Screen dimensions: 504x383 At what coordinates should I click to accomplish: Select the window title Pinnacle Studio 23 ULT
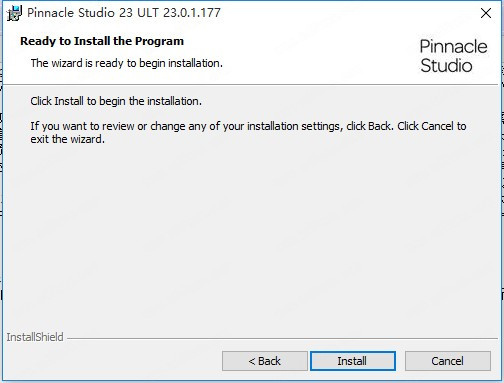[x=92, y=13]
